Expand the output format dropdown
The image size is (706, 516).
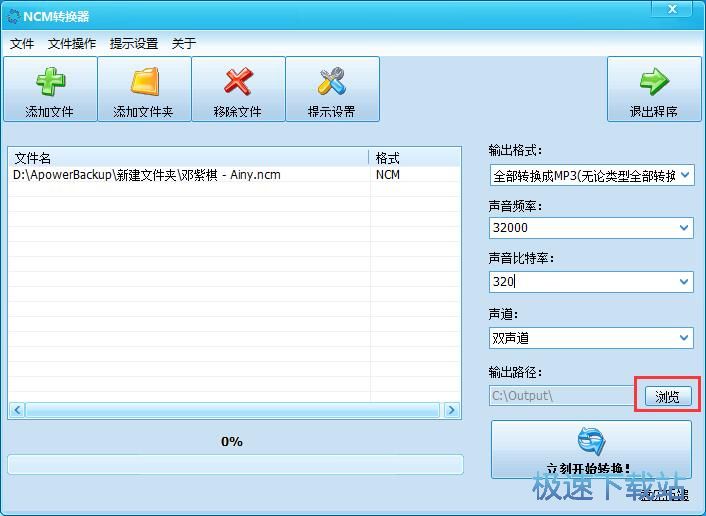tap(685, 175)
